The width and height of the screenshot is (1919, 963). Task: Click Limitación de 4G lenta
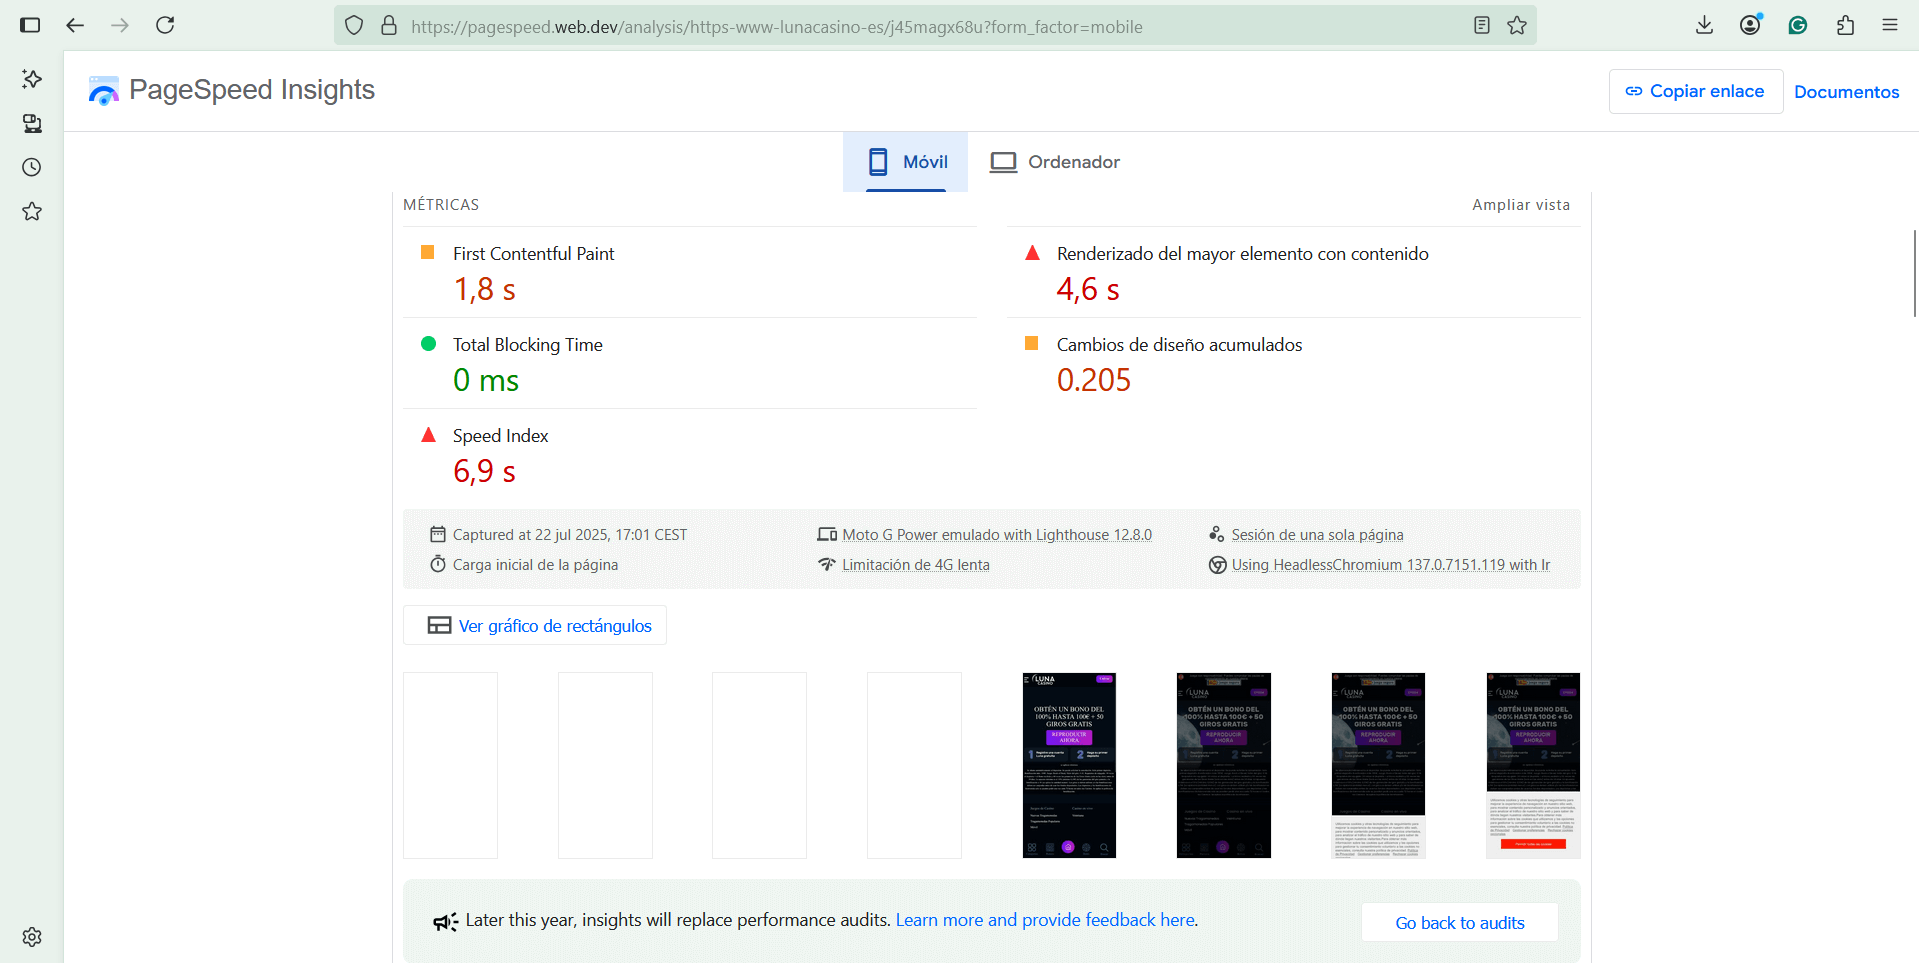(916, 565)
